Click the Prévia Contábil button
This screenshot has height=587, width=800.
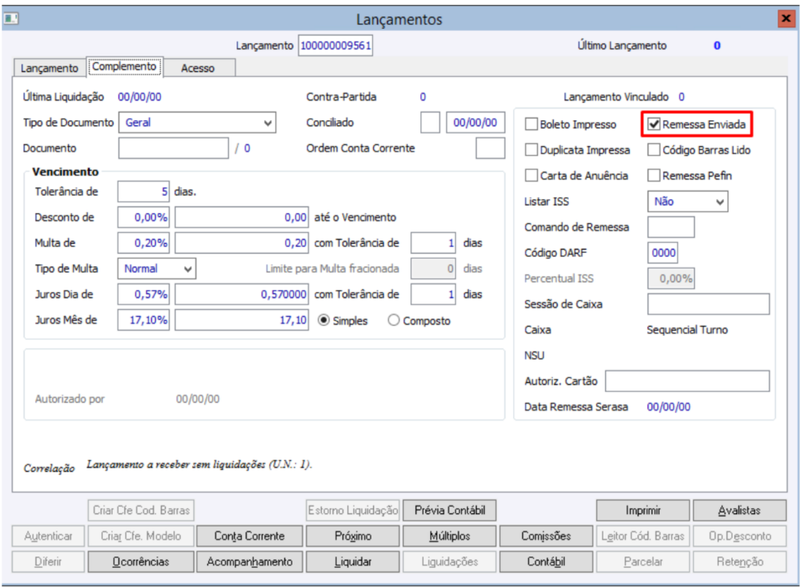pos(449,510)
